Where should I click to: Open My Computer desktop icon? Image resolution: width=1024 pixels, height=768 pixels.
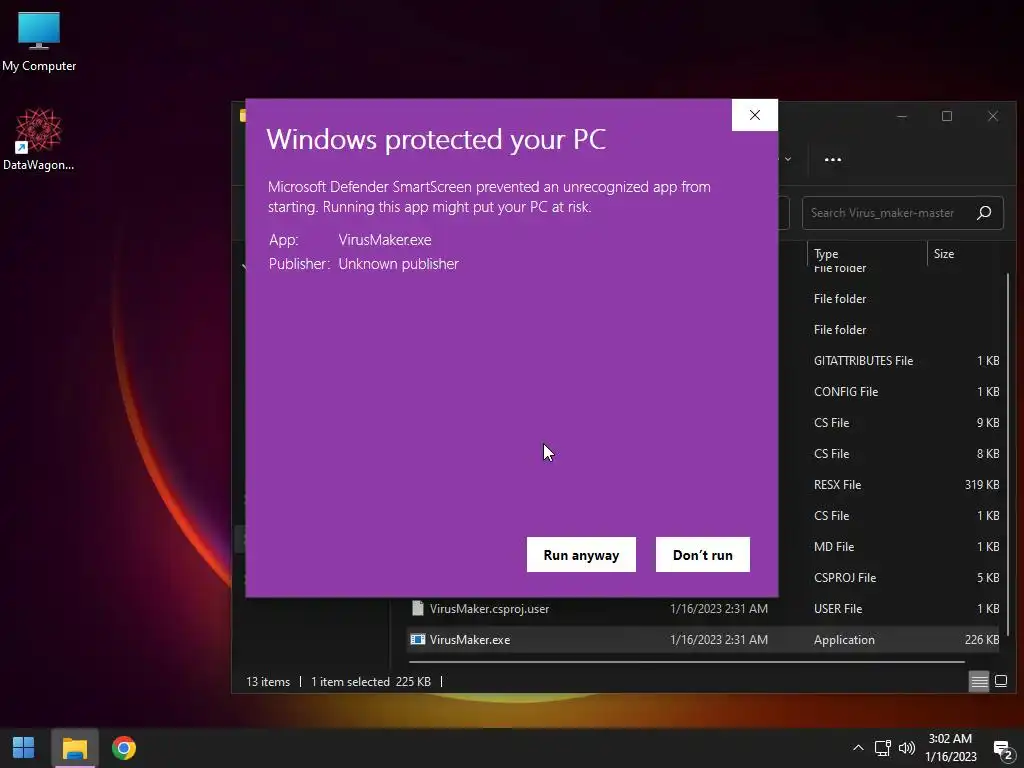39,41
